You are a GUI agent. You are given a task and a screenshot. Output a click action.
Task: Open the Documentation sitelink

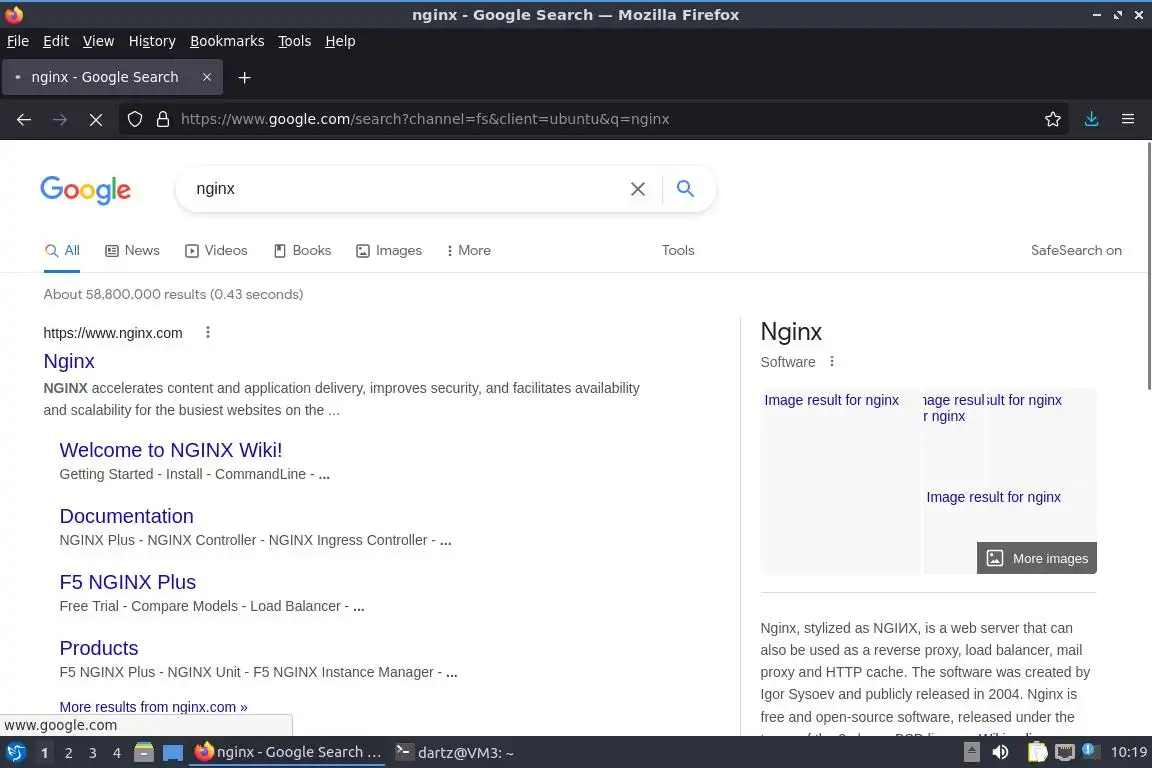pyautogui.click(x=126, y=516)
